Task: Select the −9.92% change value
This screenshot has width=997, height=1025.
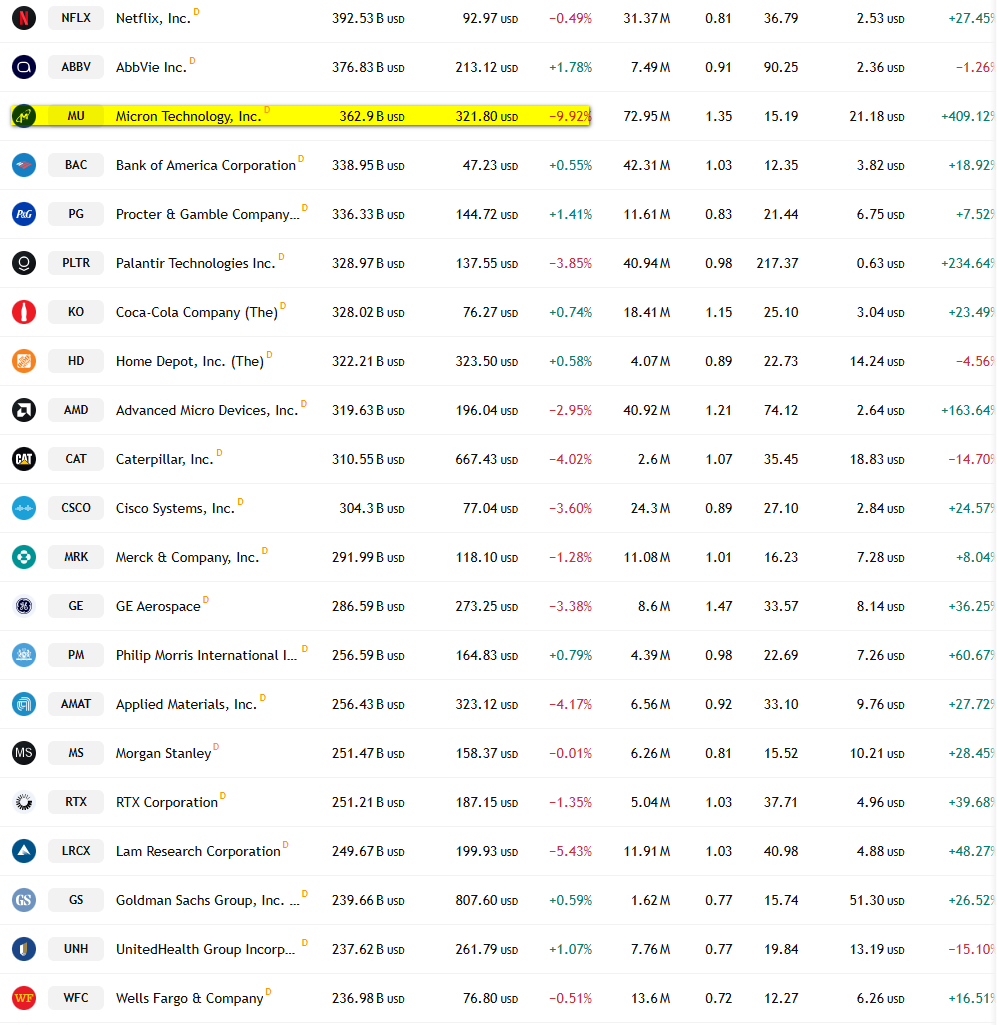Action: (570, 116)
